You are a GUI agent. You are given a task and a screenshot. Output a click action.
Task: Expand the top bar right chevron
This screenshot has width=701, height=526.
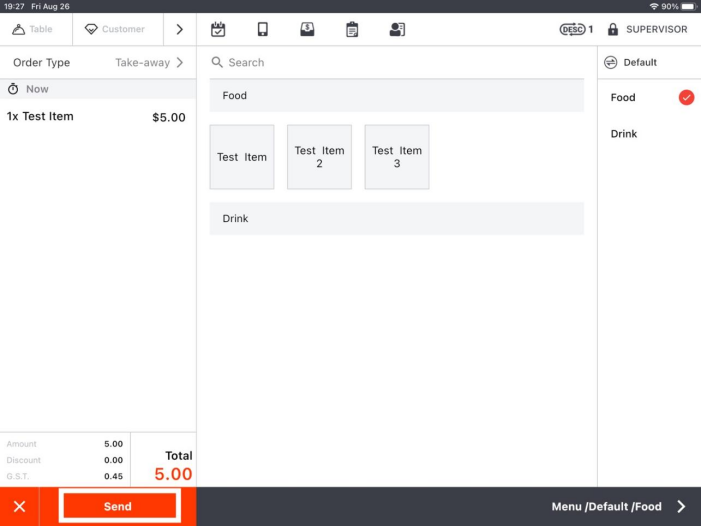[x=180, y=29]
